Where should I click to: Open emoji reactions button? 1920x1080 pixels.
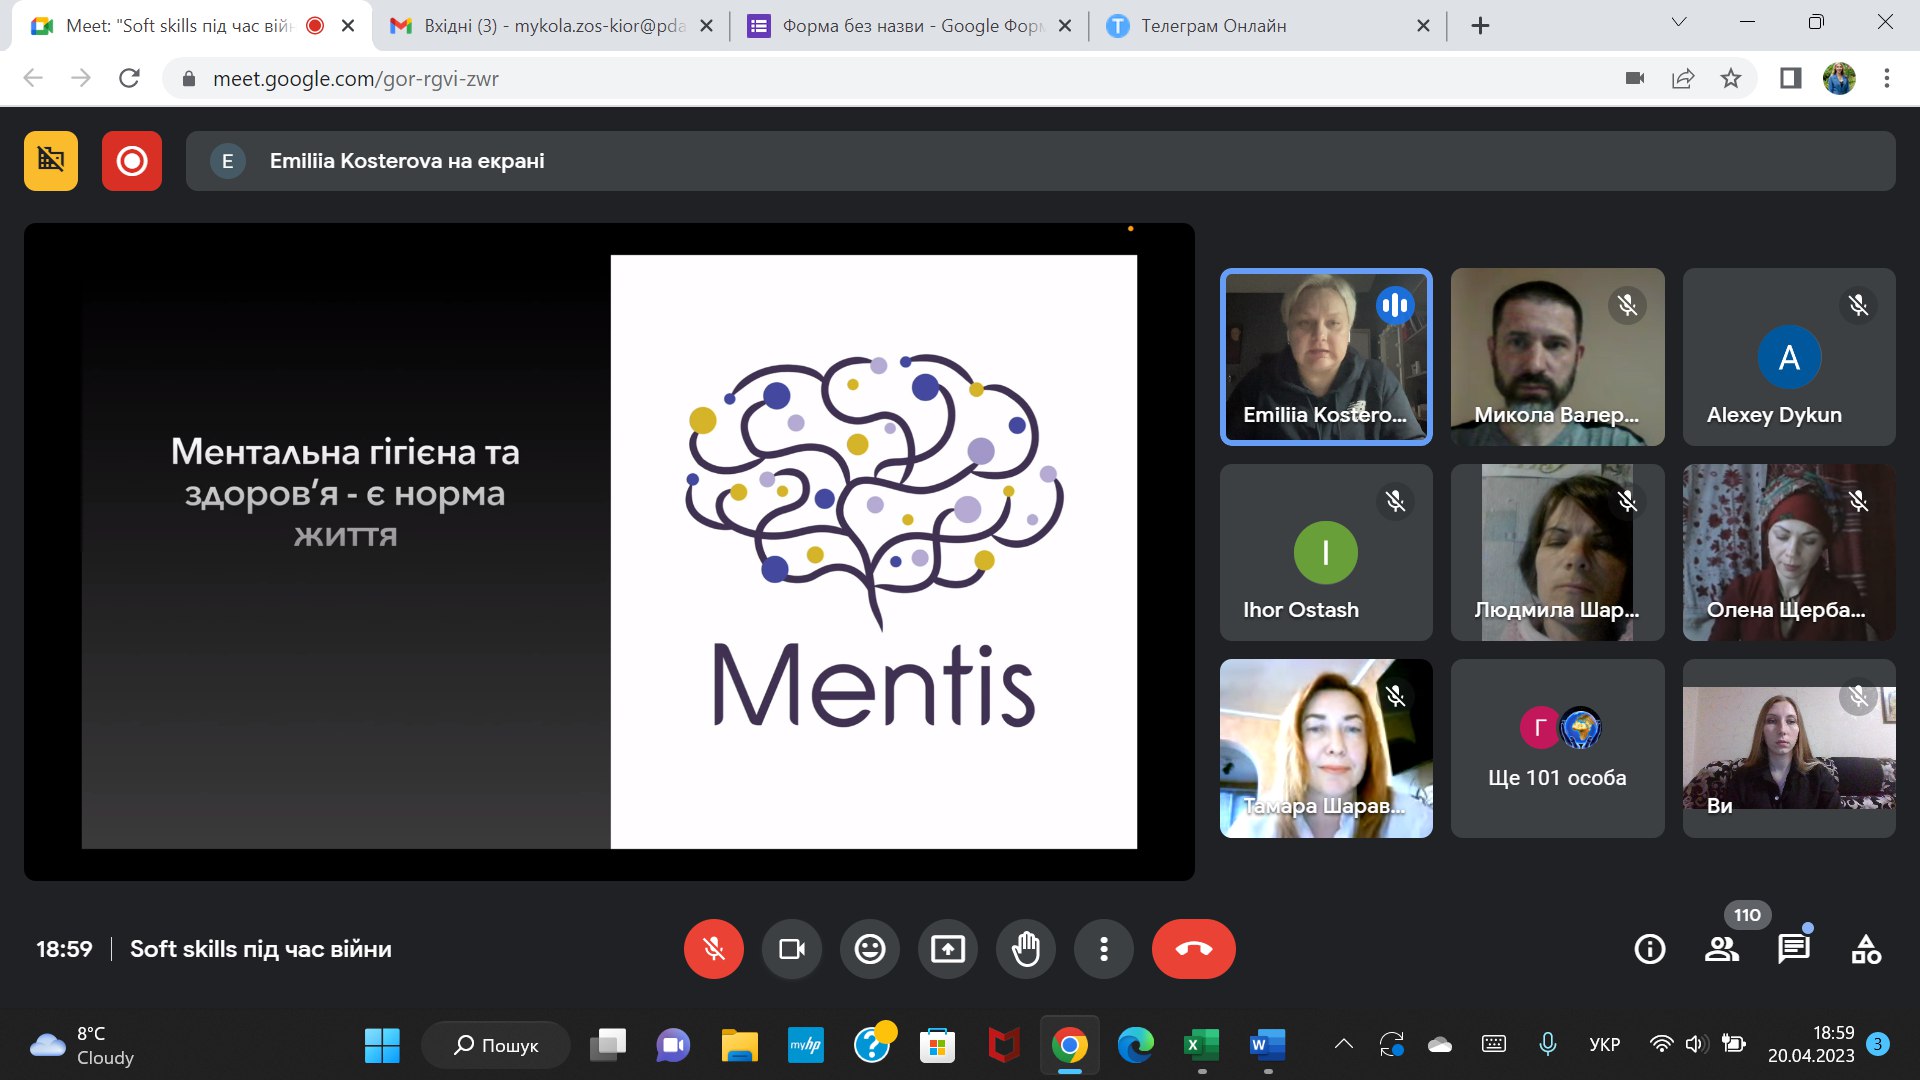[x=869, y=948]
